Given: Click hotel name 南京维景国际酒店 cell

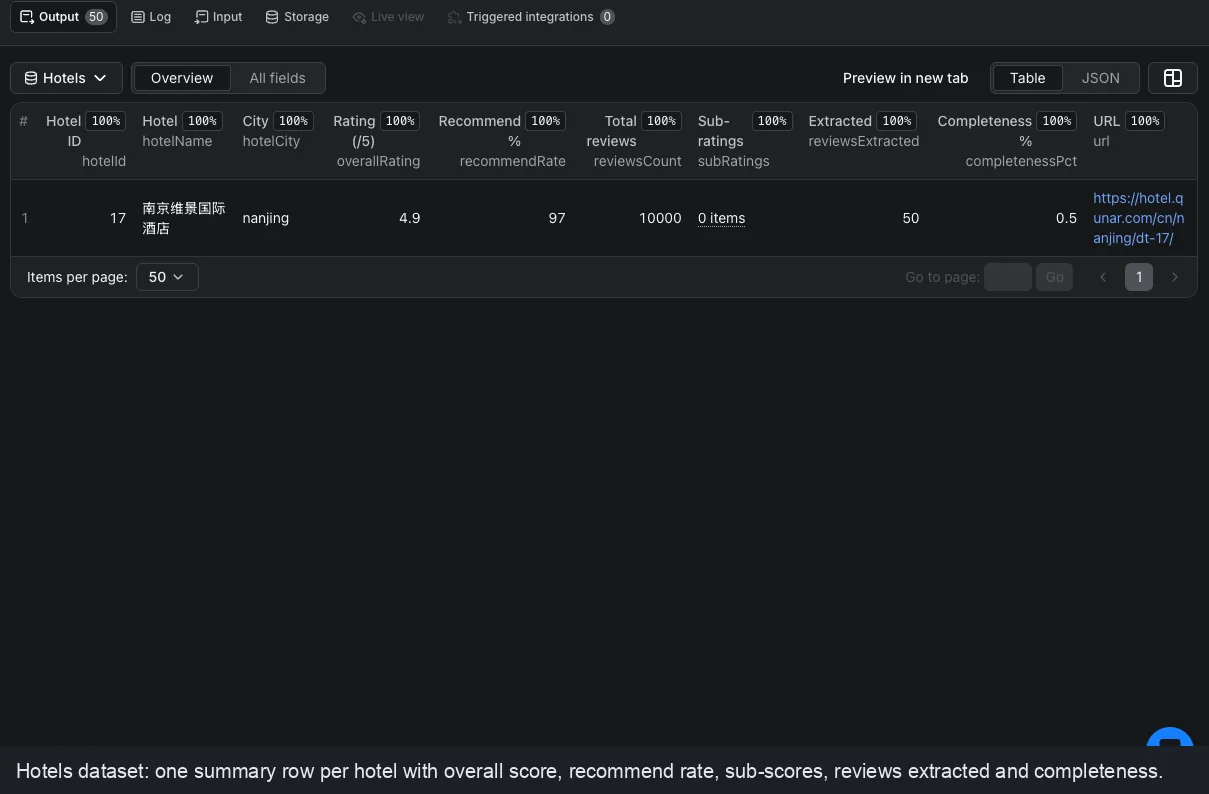Looking at the screenshot, I should [x=184, y=218].
